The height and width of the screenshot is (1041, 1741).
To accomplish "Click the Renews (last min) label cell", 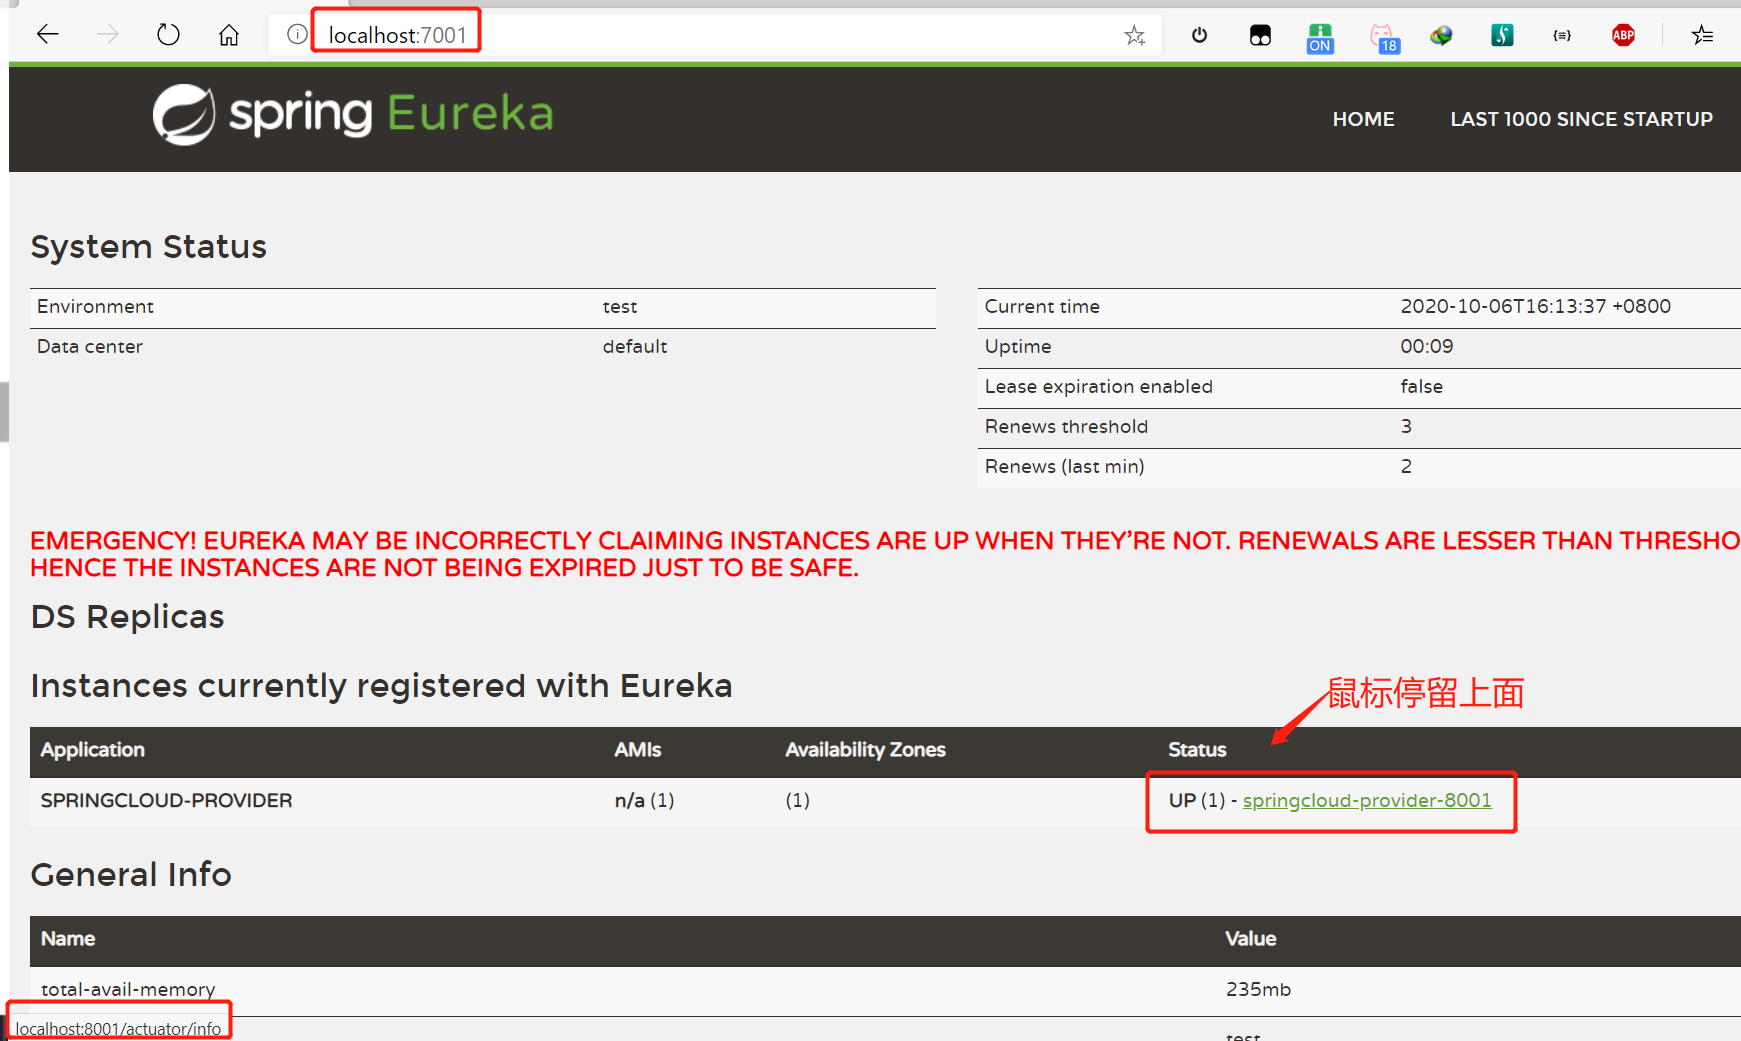I will click(1064, 467).
